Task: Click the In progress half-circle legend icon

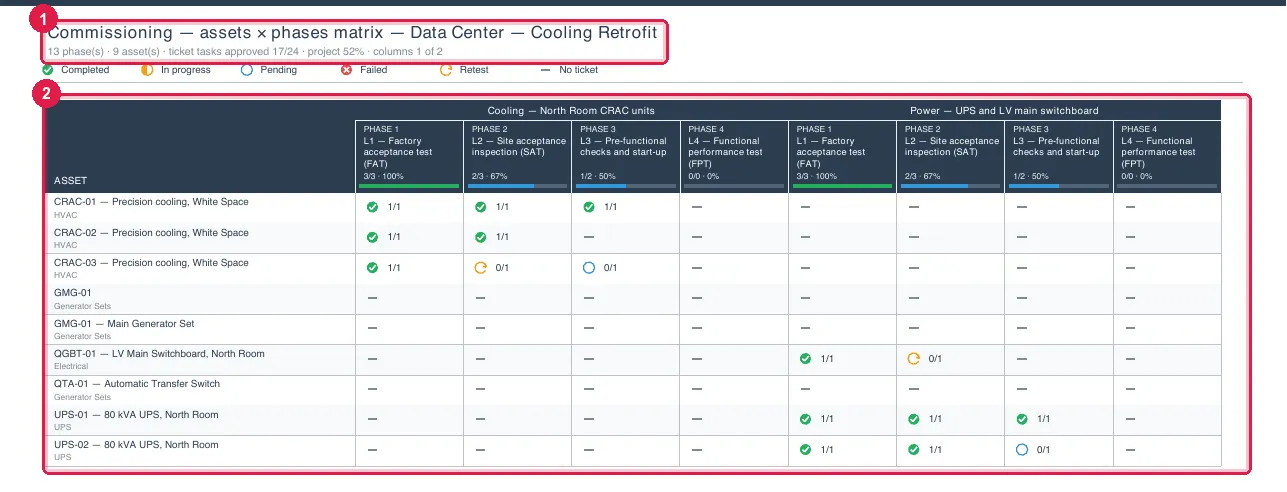Action: (x=147, y=70)
